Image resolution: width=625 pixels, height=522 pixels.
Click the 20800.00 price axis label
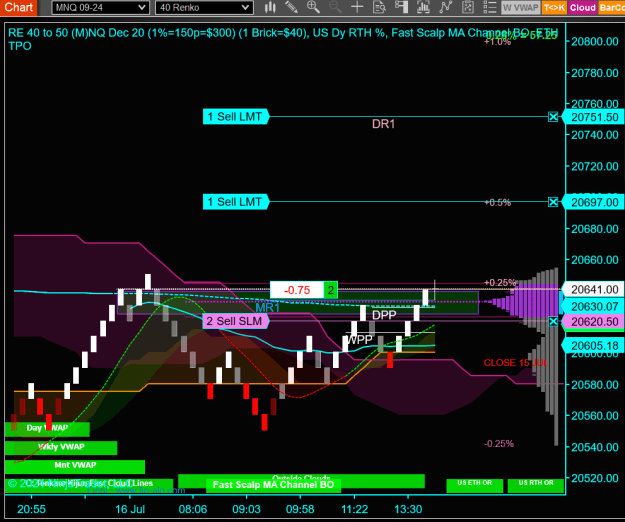click(595, 41)
